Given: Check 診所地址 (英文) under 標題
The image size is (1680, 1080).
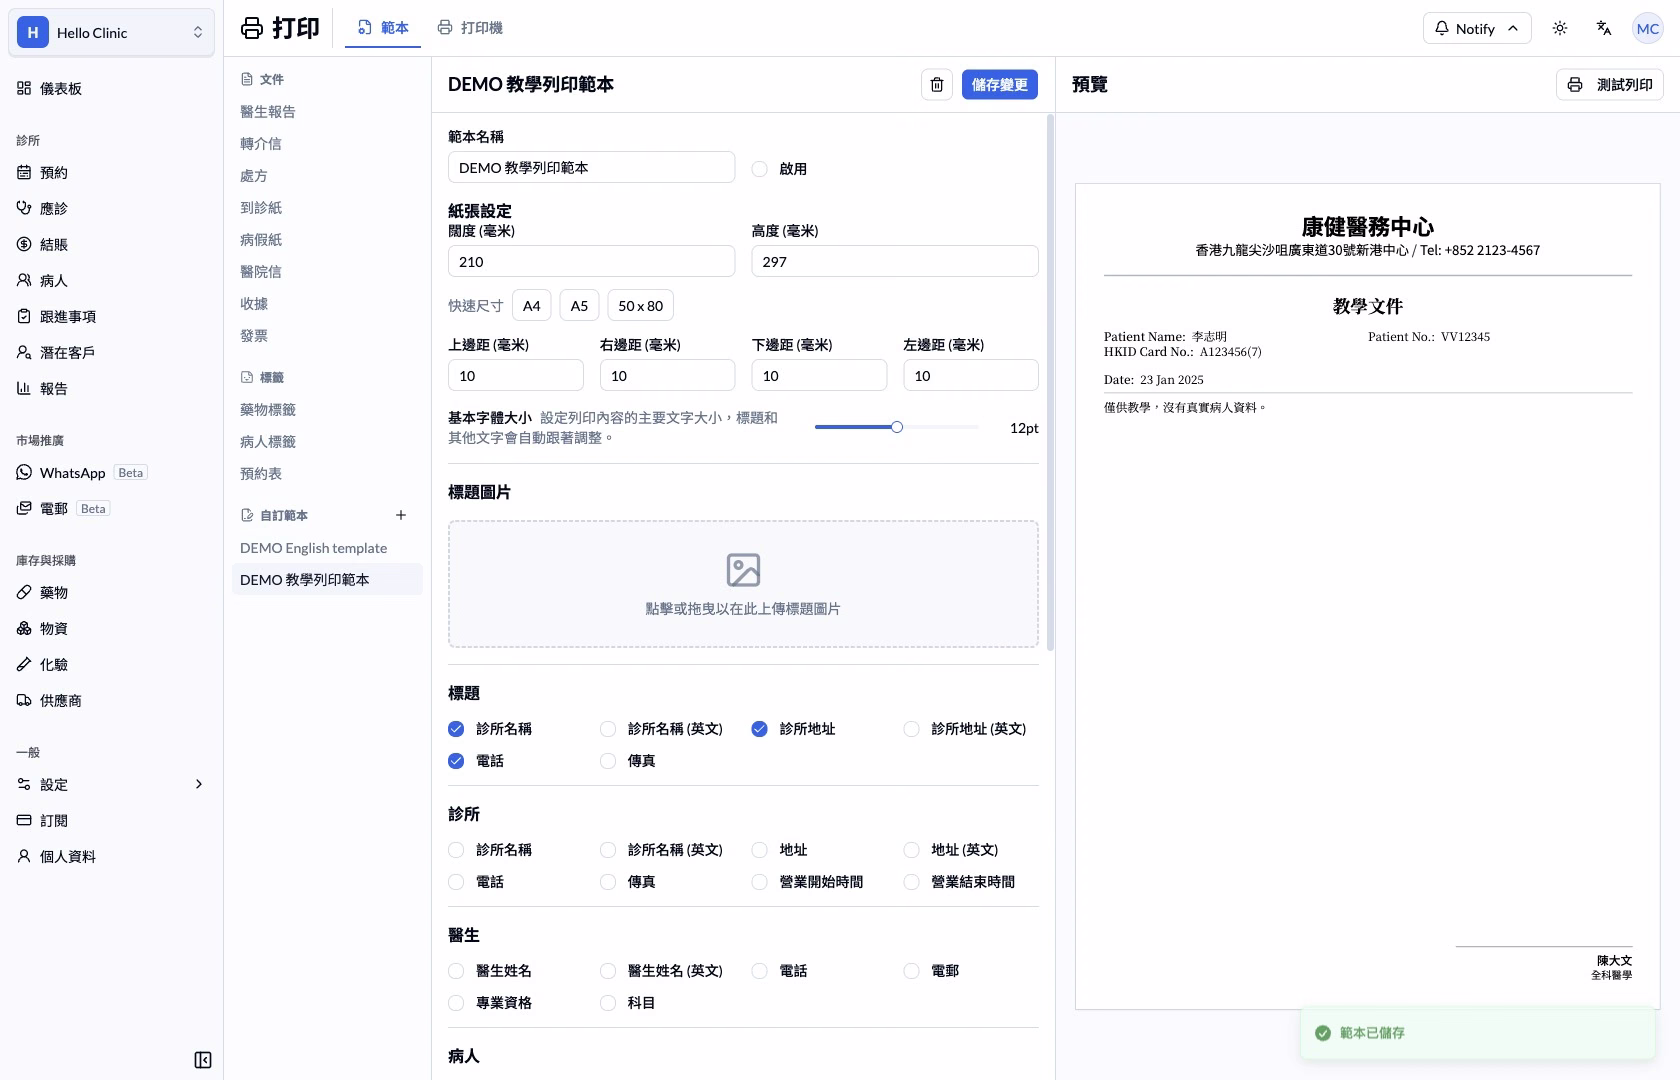Looking at the screenshot, I should coord(911,729).
